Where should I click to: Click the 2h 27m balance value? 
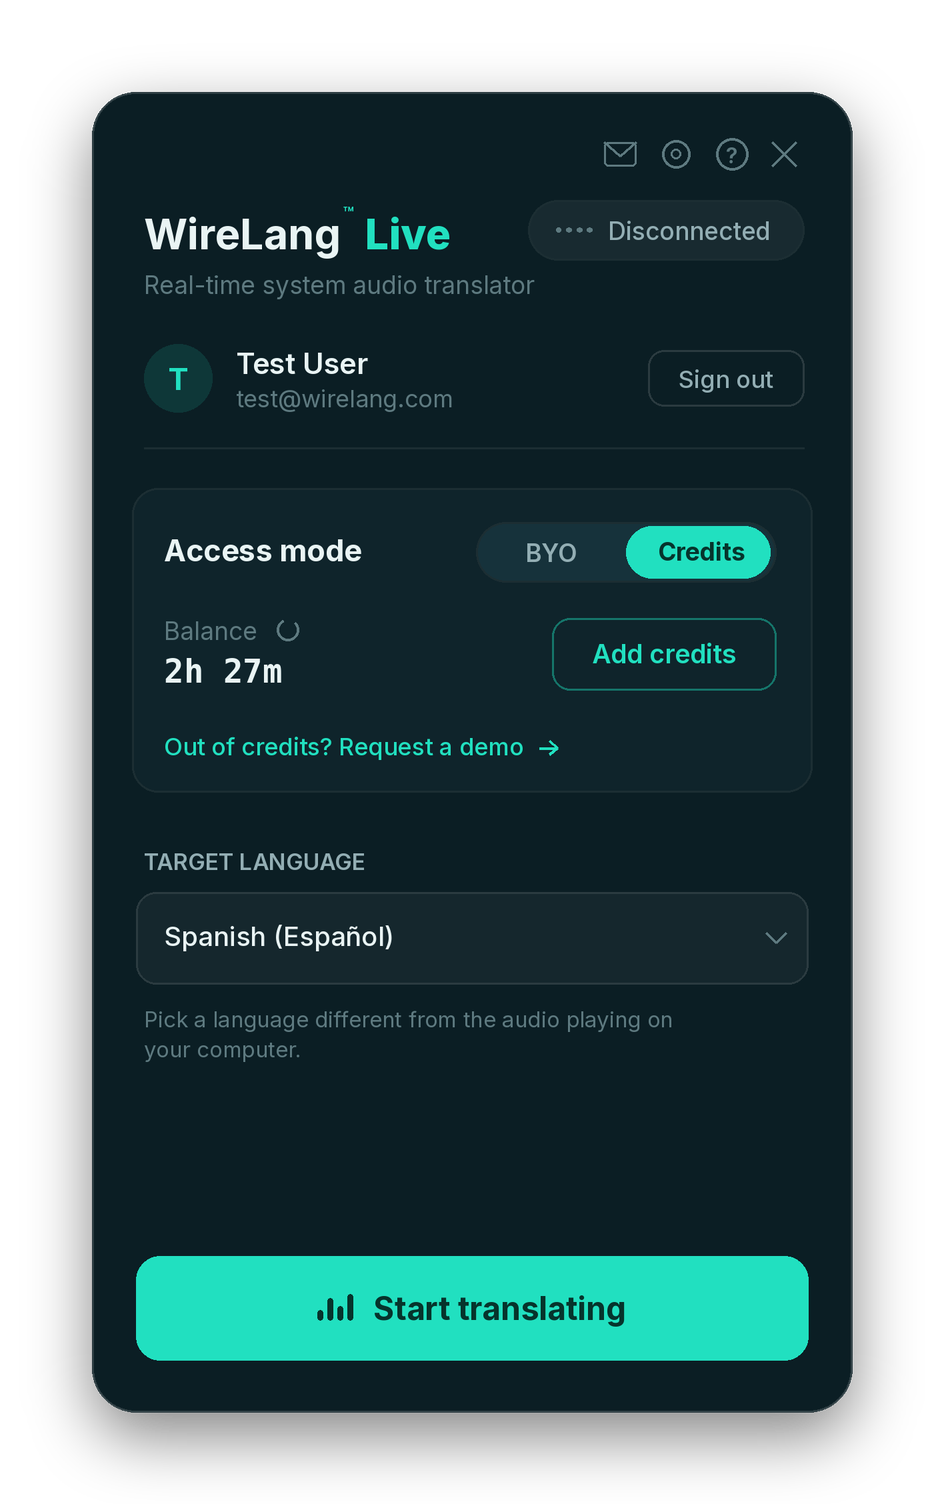coord(223,671)
